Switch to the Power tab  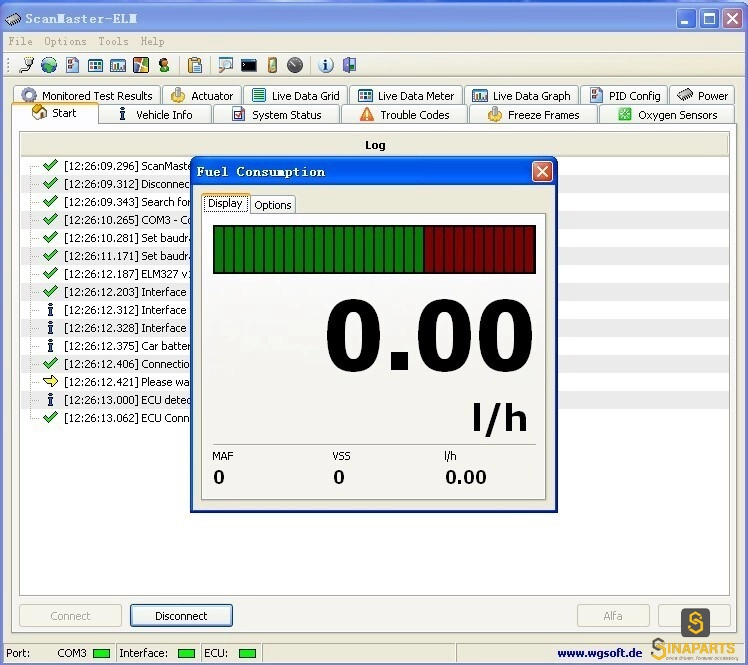[702, 95]
